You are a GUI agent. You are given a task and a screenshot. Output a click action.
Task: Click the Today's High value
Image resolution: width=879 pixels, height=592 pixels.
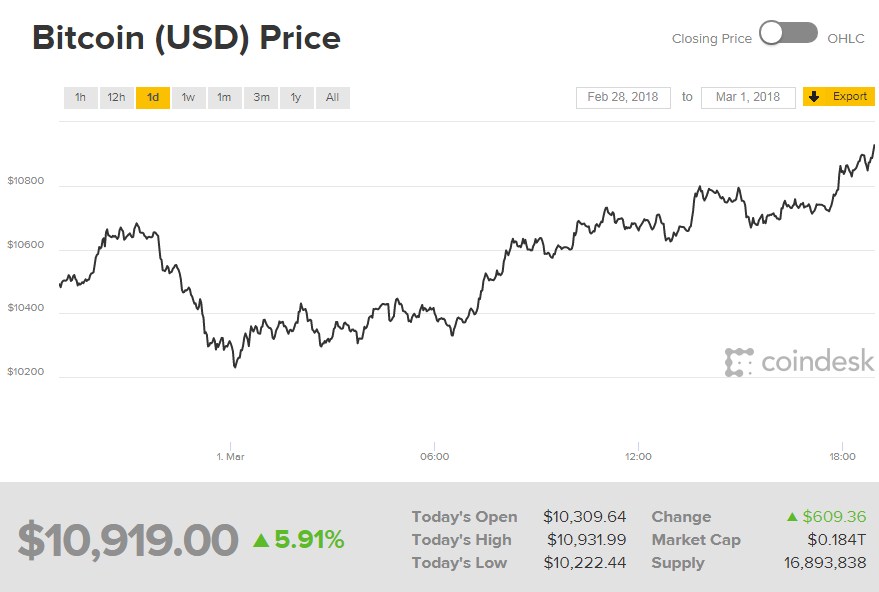[x=588, y=539]
